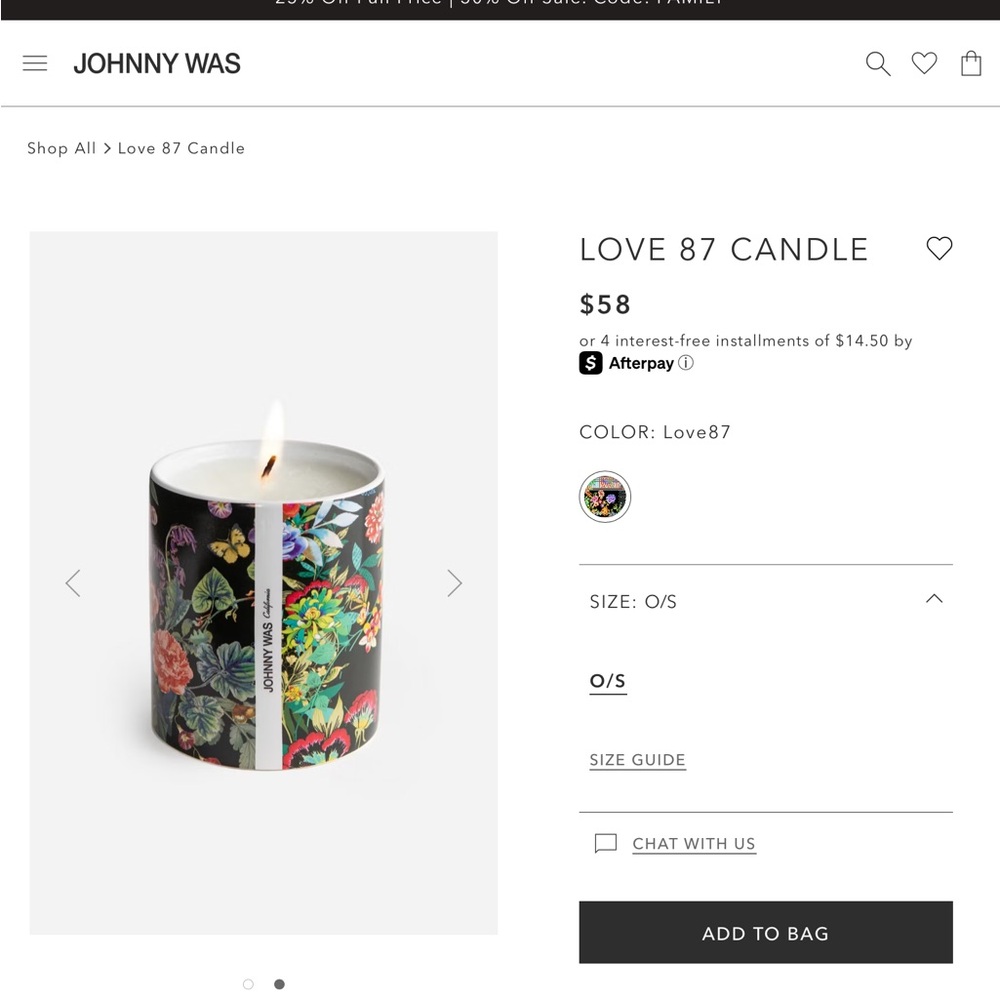The height and width of the screenshot is (1000, 1000).
Task: Open the Size Guide link
Action: pyautogui.click(x=637, y=760)
